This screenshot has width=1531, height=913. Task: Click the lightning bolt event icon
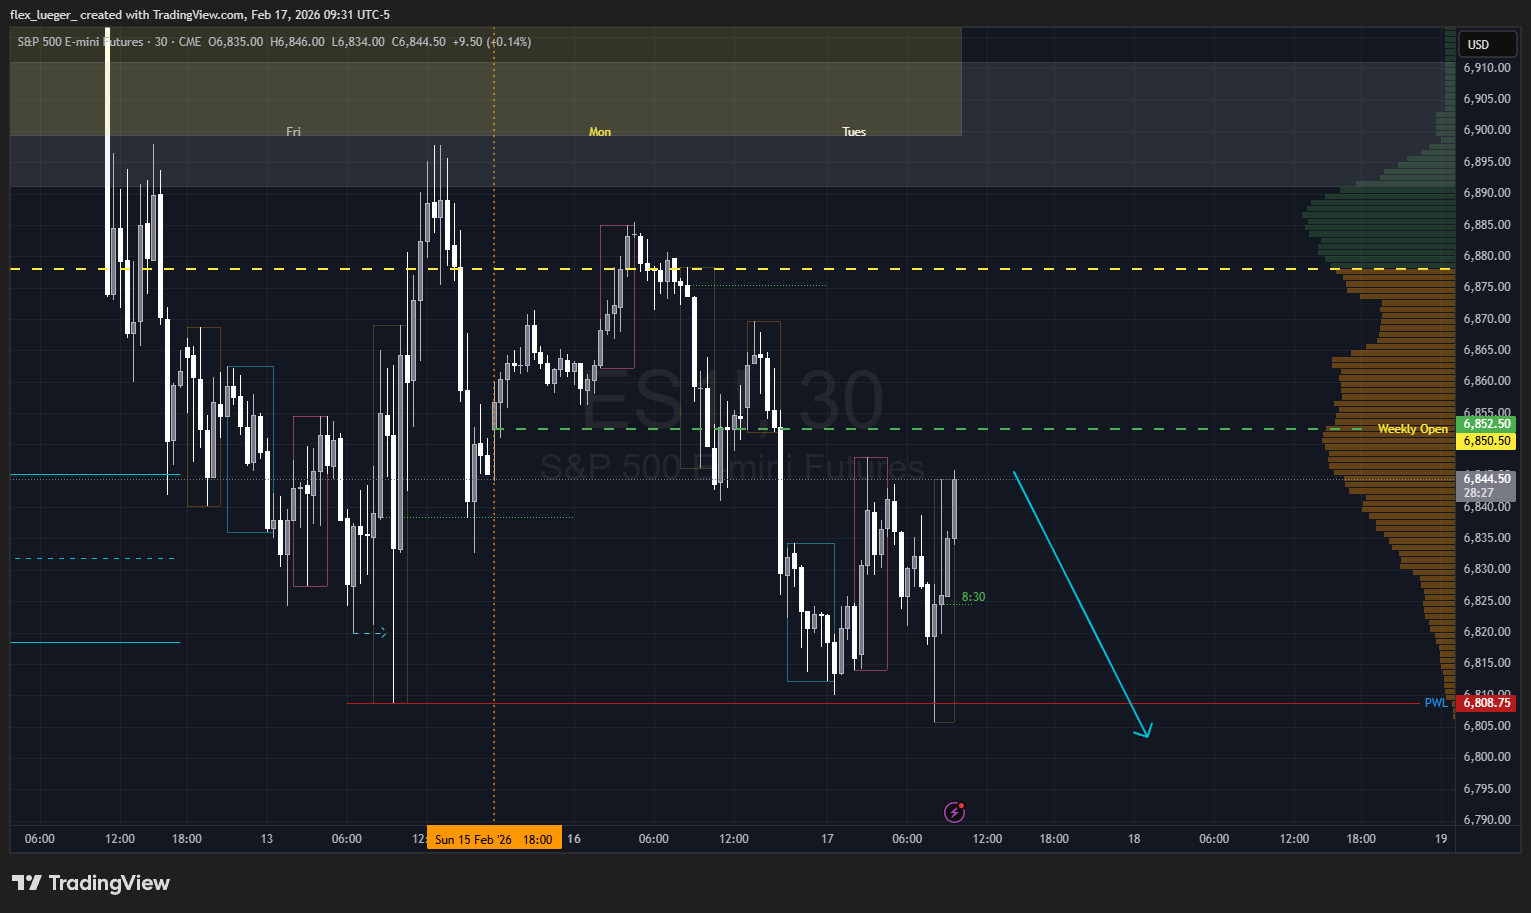tap(954, 812)
